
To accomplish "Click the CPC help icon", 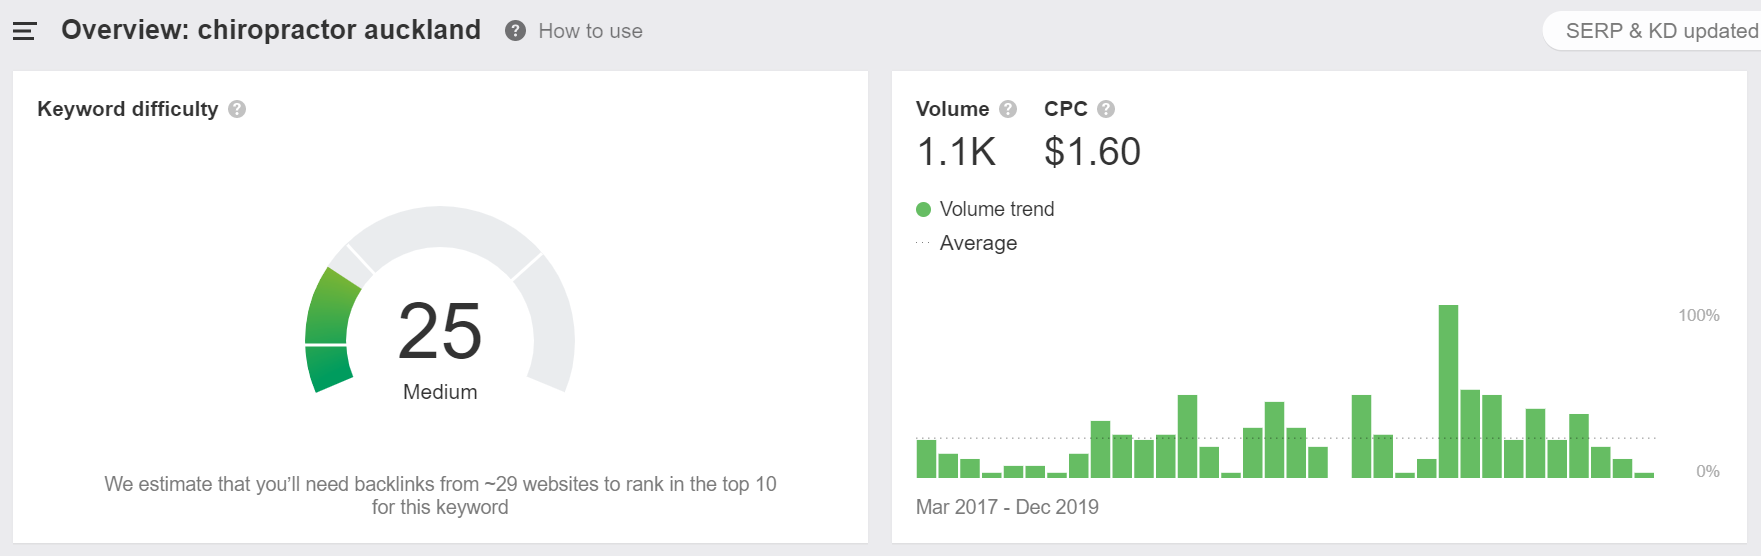I will pyautogui.click(x=1106, y=109).
